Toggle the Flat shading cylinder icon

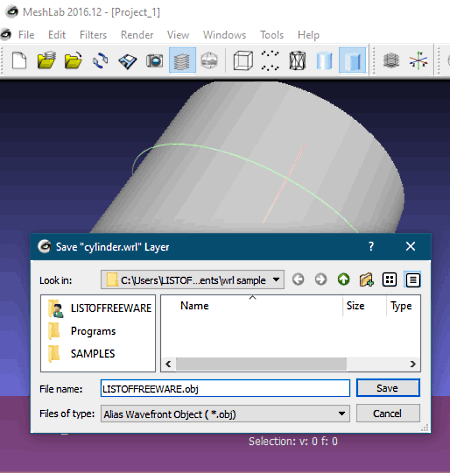point(324,61)
